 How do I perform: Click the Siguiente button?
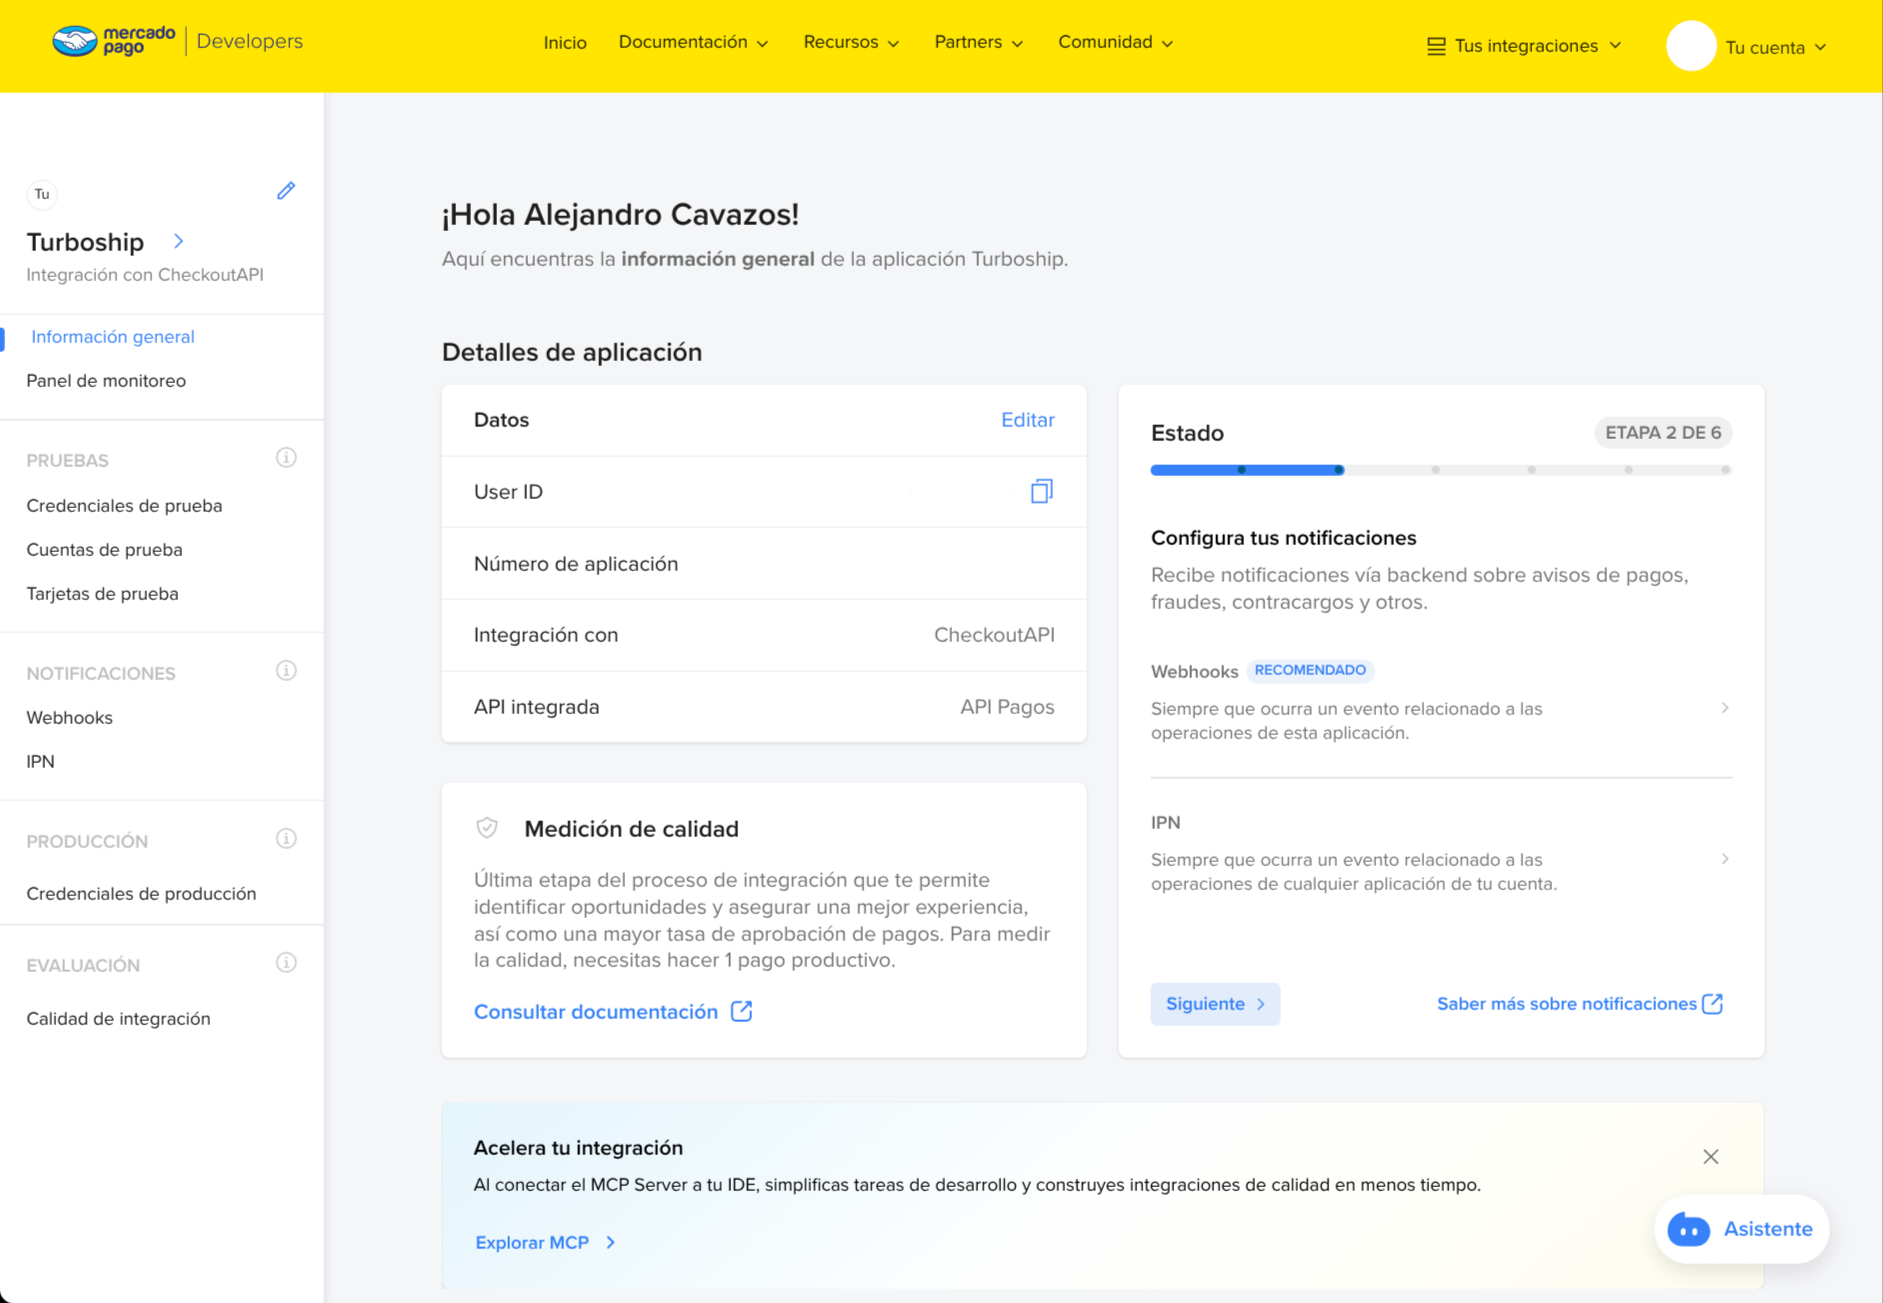[1214, 1004]
